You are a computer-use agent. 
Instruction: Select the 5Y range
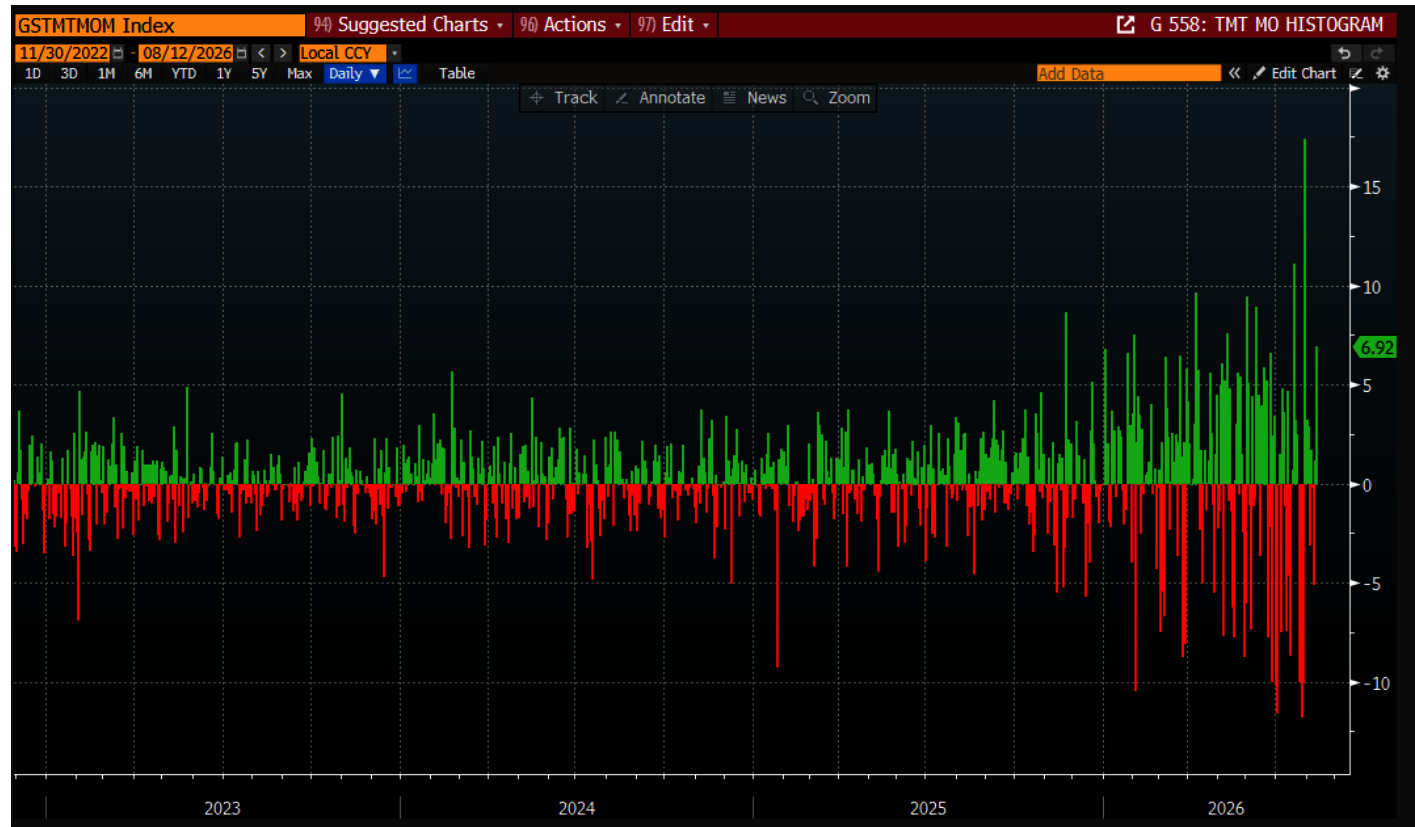point(259,73)
